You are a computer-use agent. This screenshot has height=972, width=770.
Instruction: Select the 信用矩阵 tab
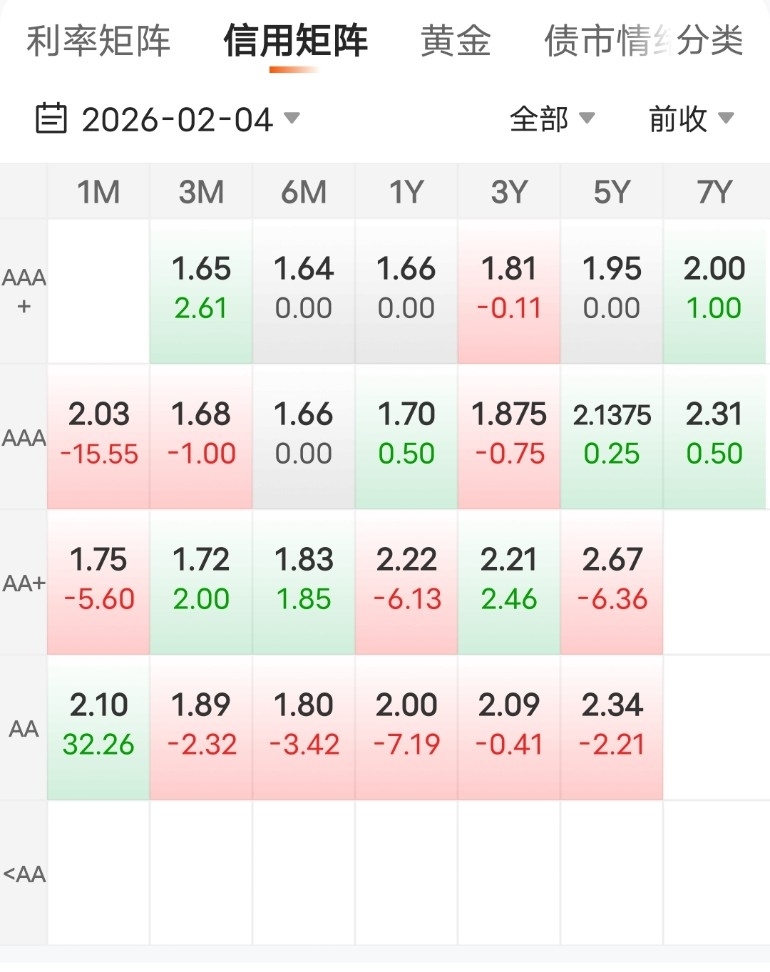(x=295, y=41)
